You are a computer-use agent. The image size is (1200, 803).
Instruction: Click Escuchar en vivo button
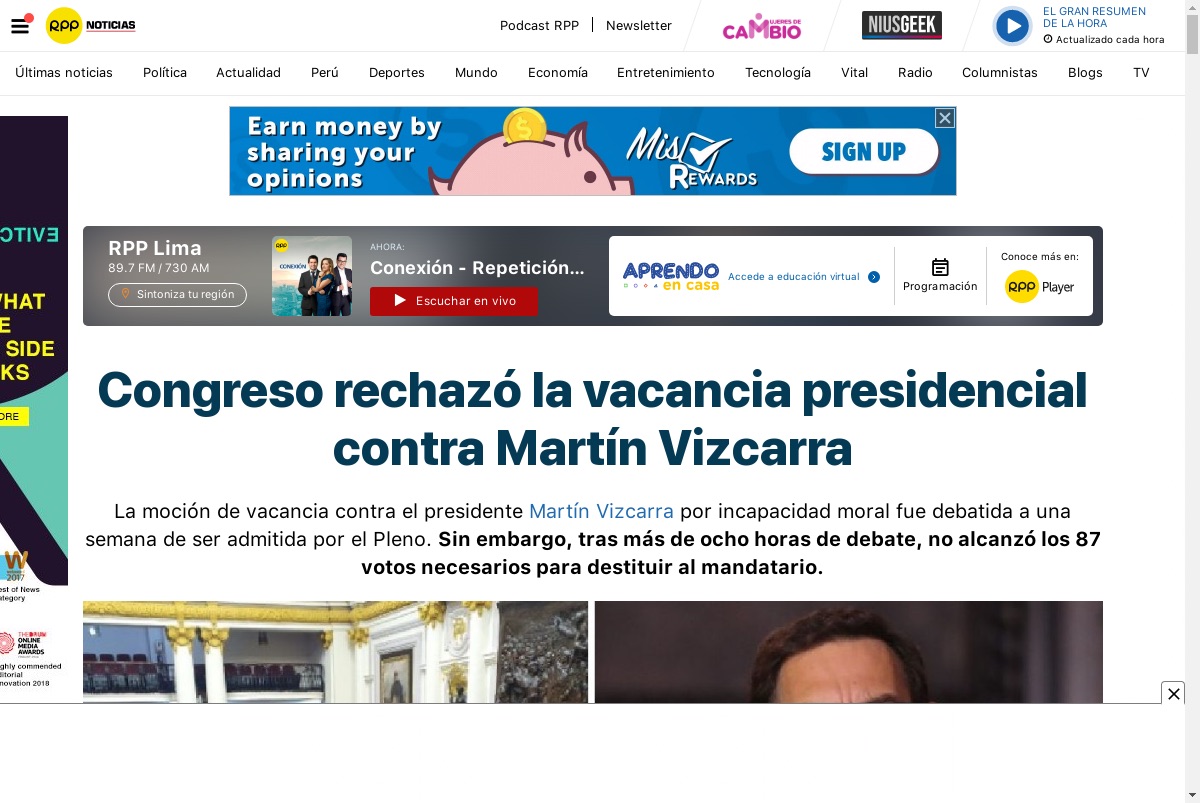point(454,301)
